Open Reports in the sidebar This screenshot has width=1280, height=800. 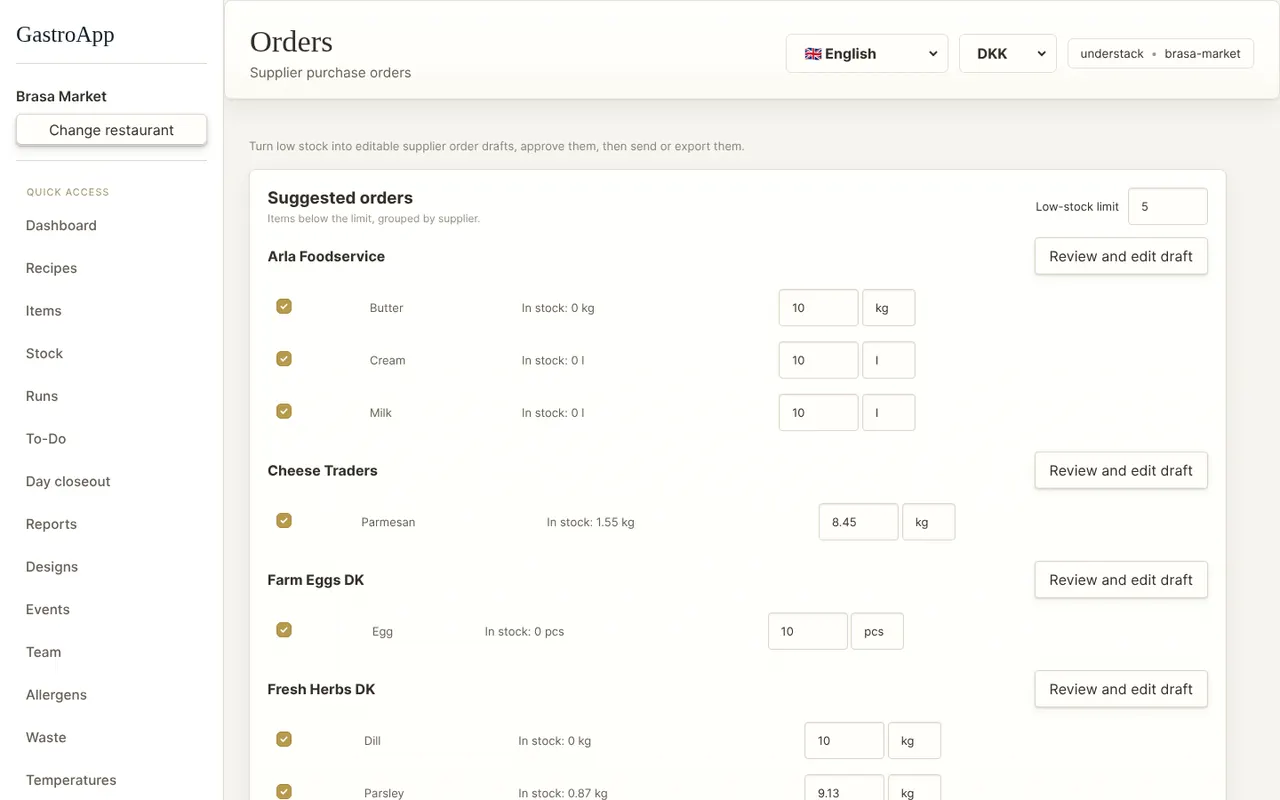click(51, 524)
